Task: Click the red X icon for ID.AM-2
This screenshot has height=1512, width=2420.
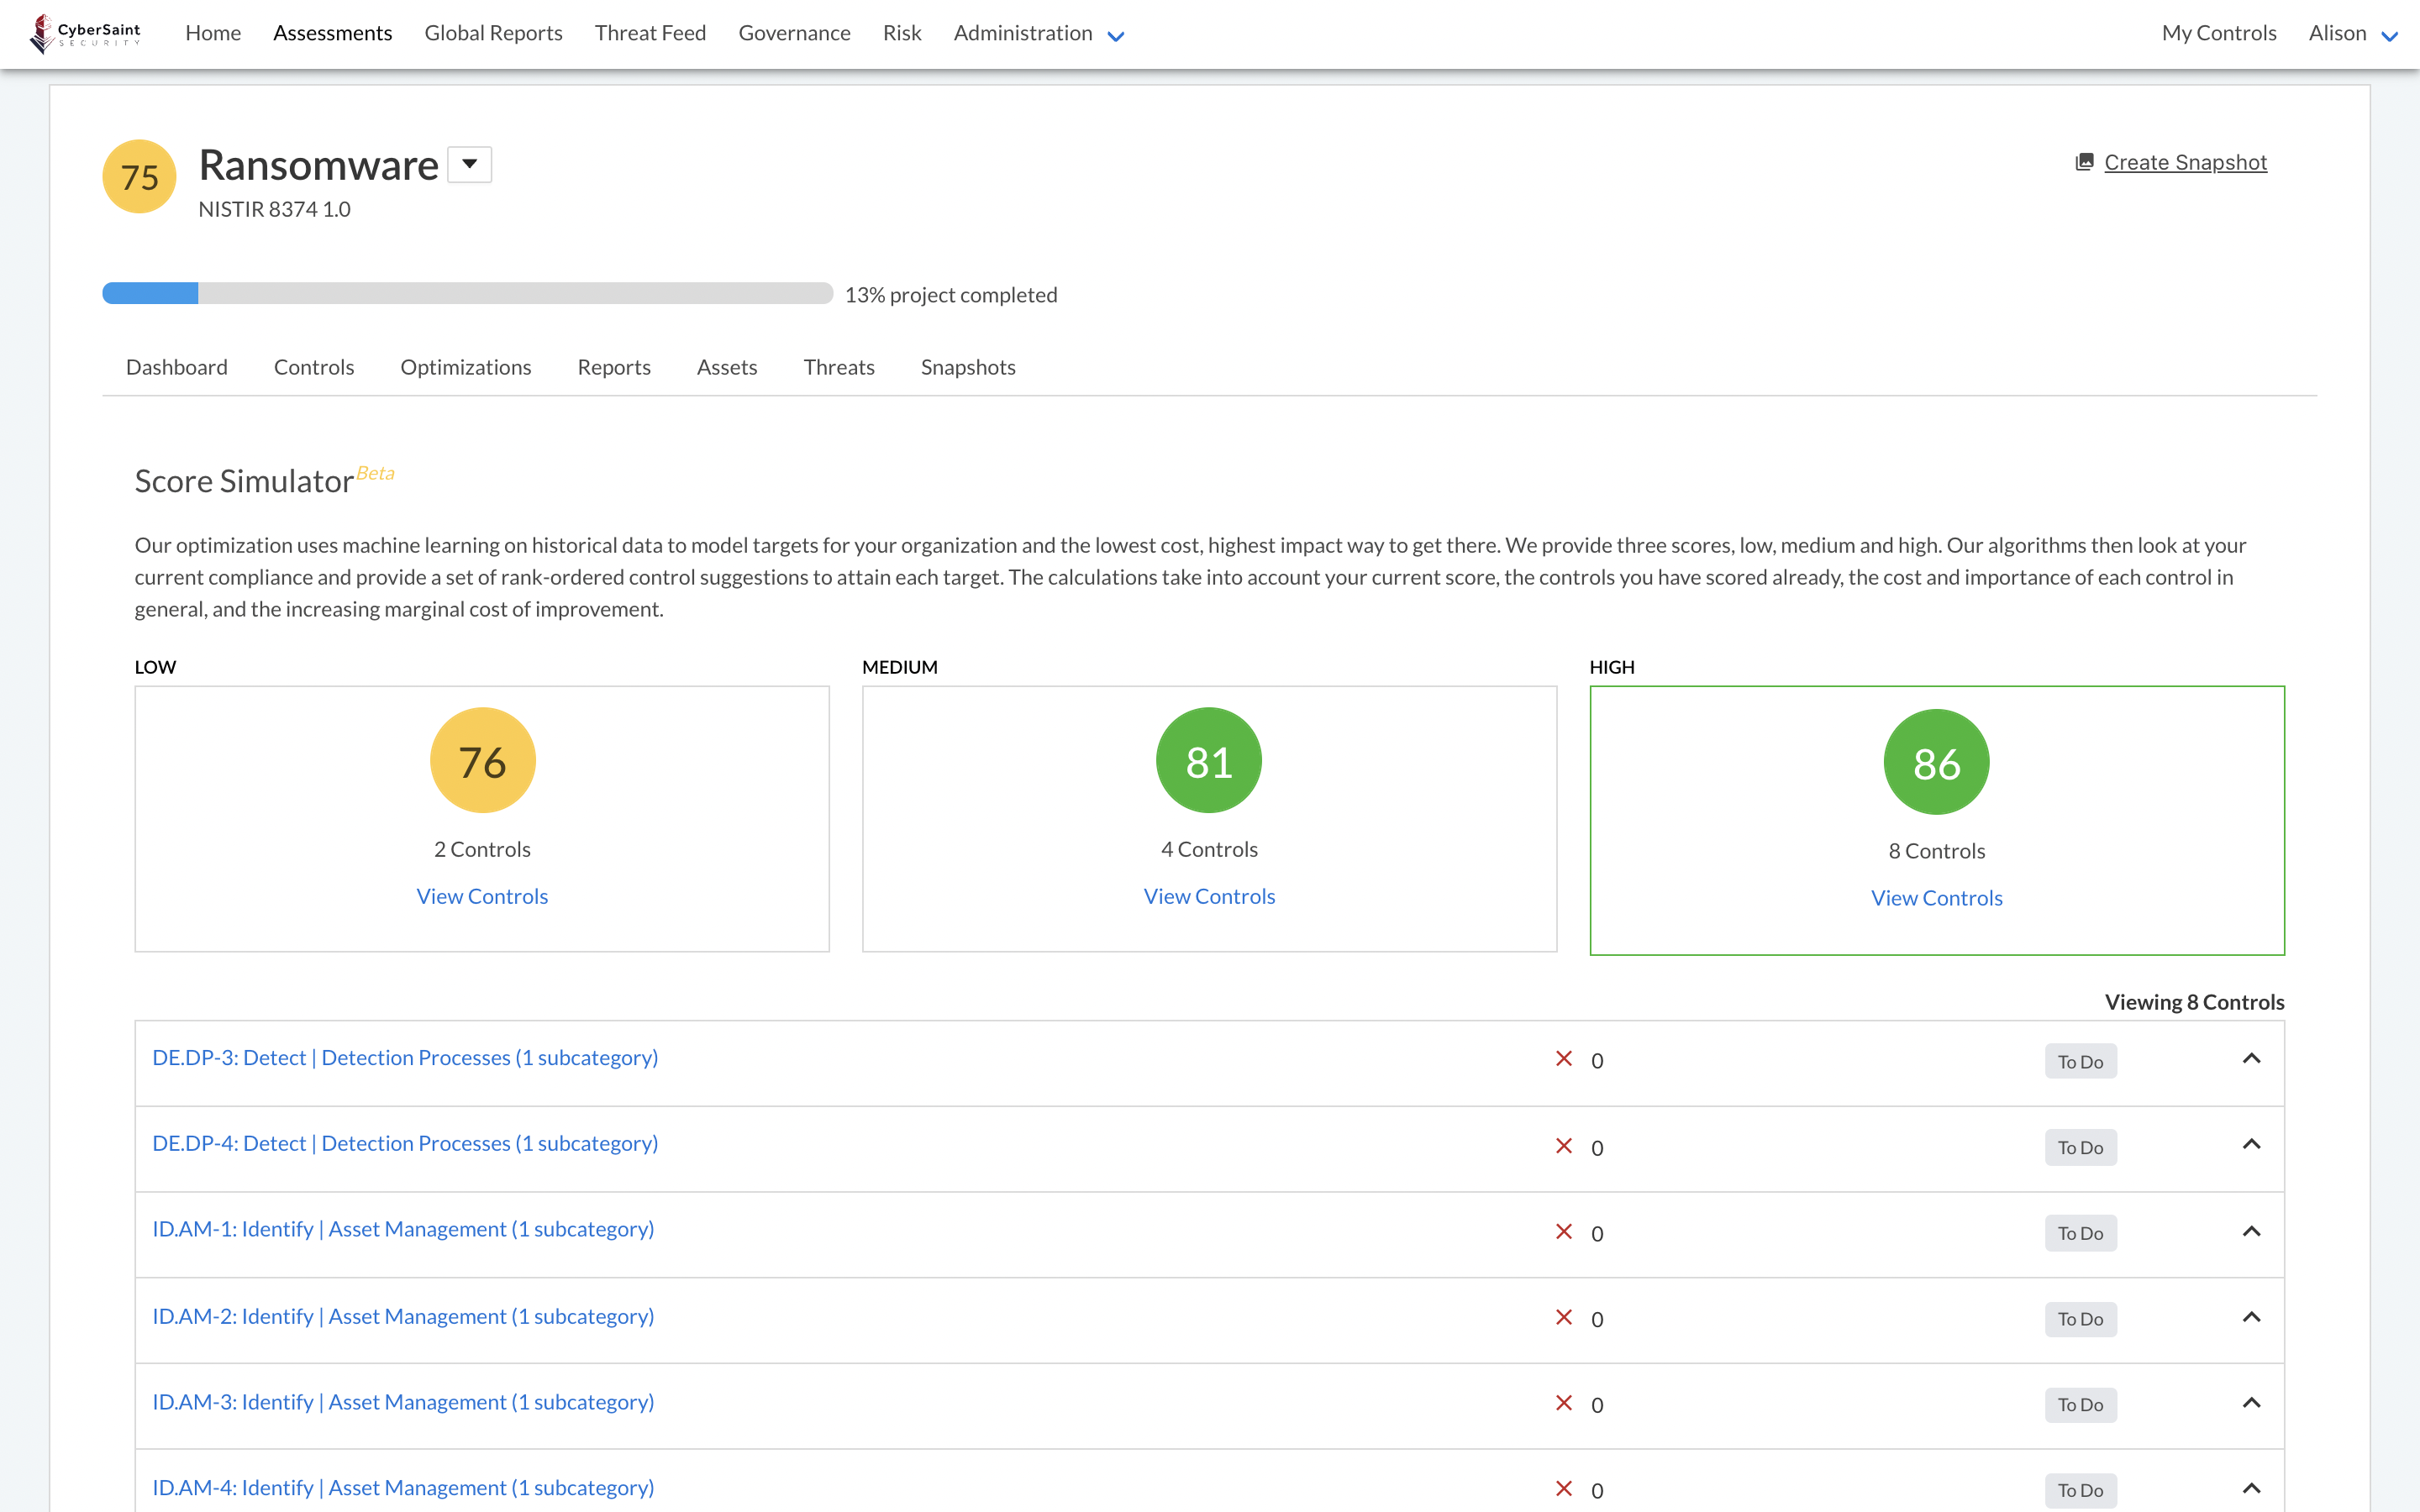Action: (x=1564, y=1318)
